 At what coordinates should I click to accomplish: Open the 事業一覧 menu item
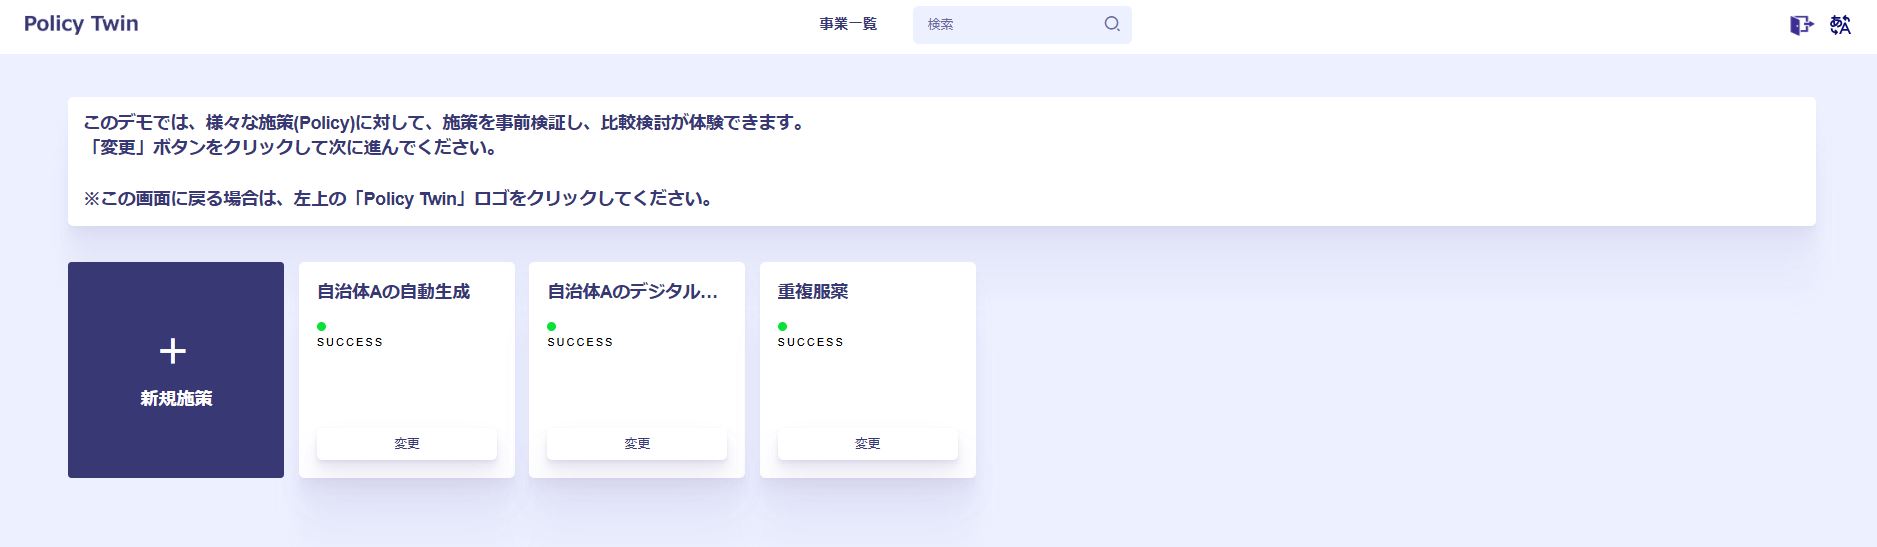(848, 24)
